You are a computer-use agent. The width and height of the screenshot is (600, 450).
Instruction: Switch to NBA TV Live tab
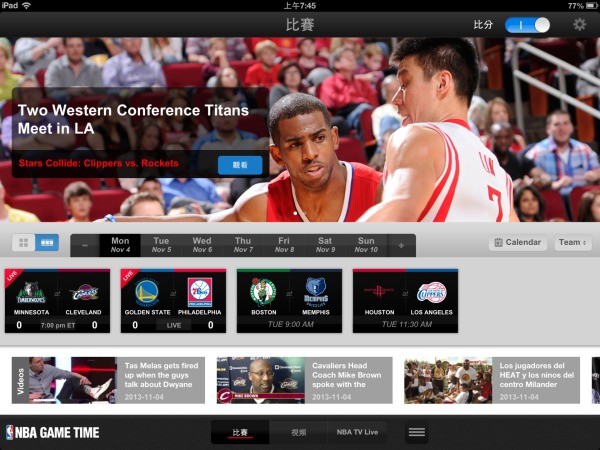click(357, 432)
